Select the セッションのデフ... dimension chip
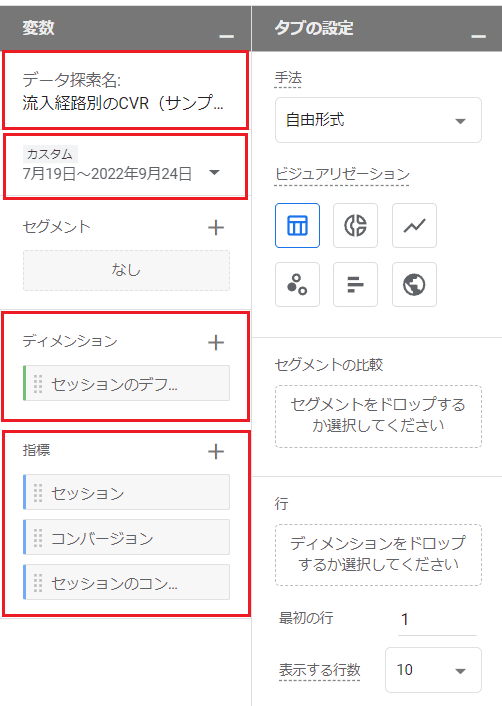 [127, 383]
